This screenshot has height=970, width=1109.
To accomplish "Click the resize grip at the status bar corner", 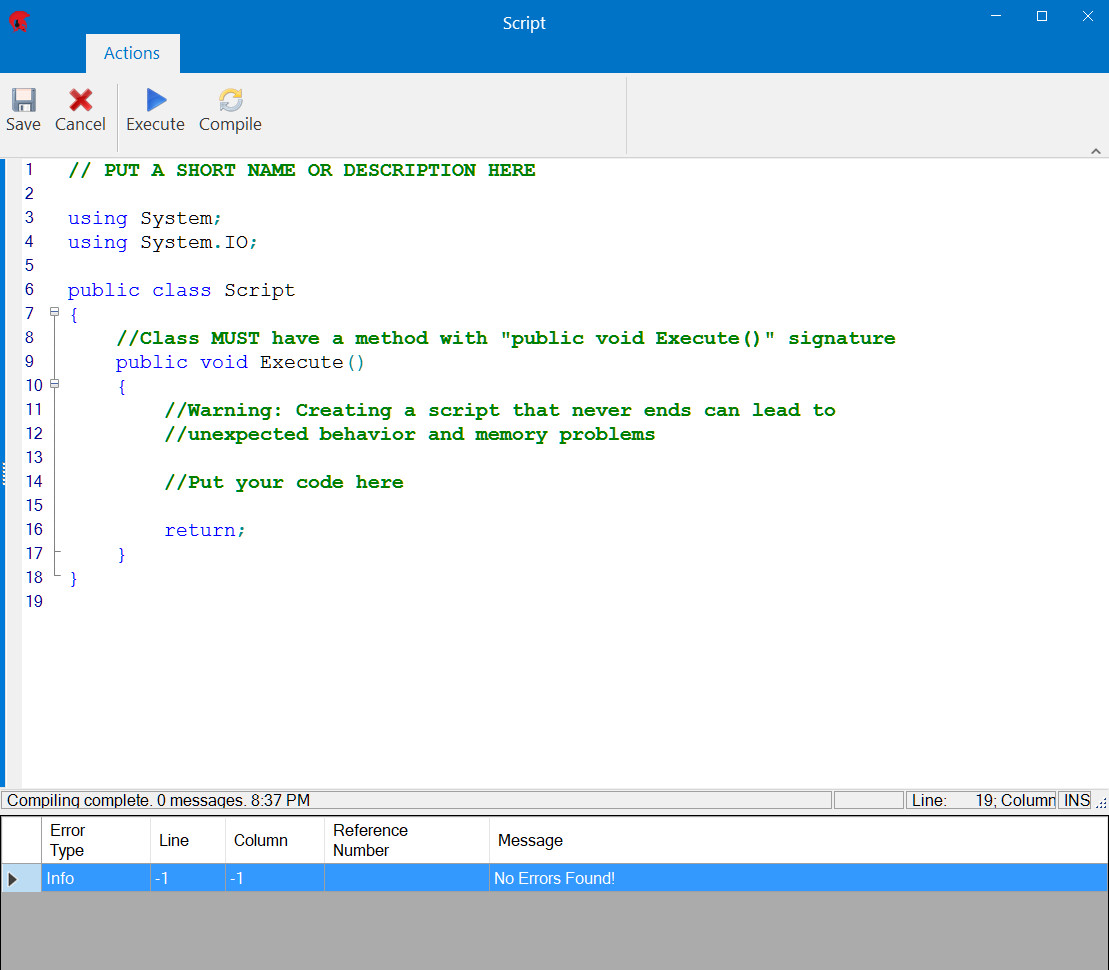I will coord(1101,801).
